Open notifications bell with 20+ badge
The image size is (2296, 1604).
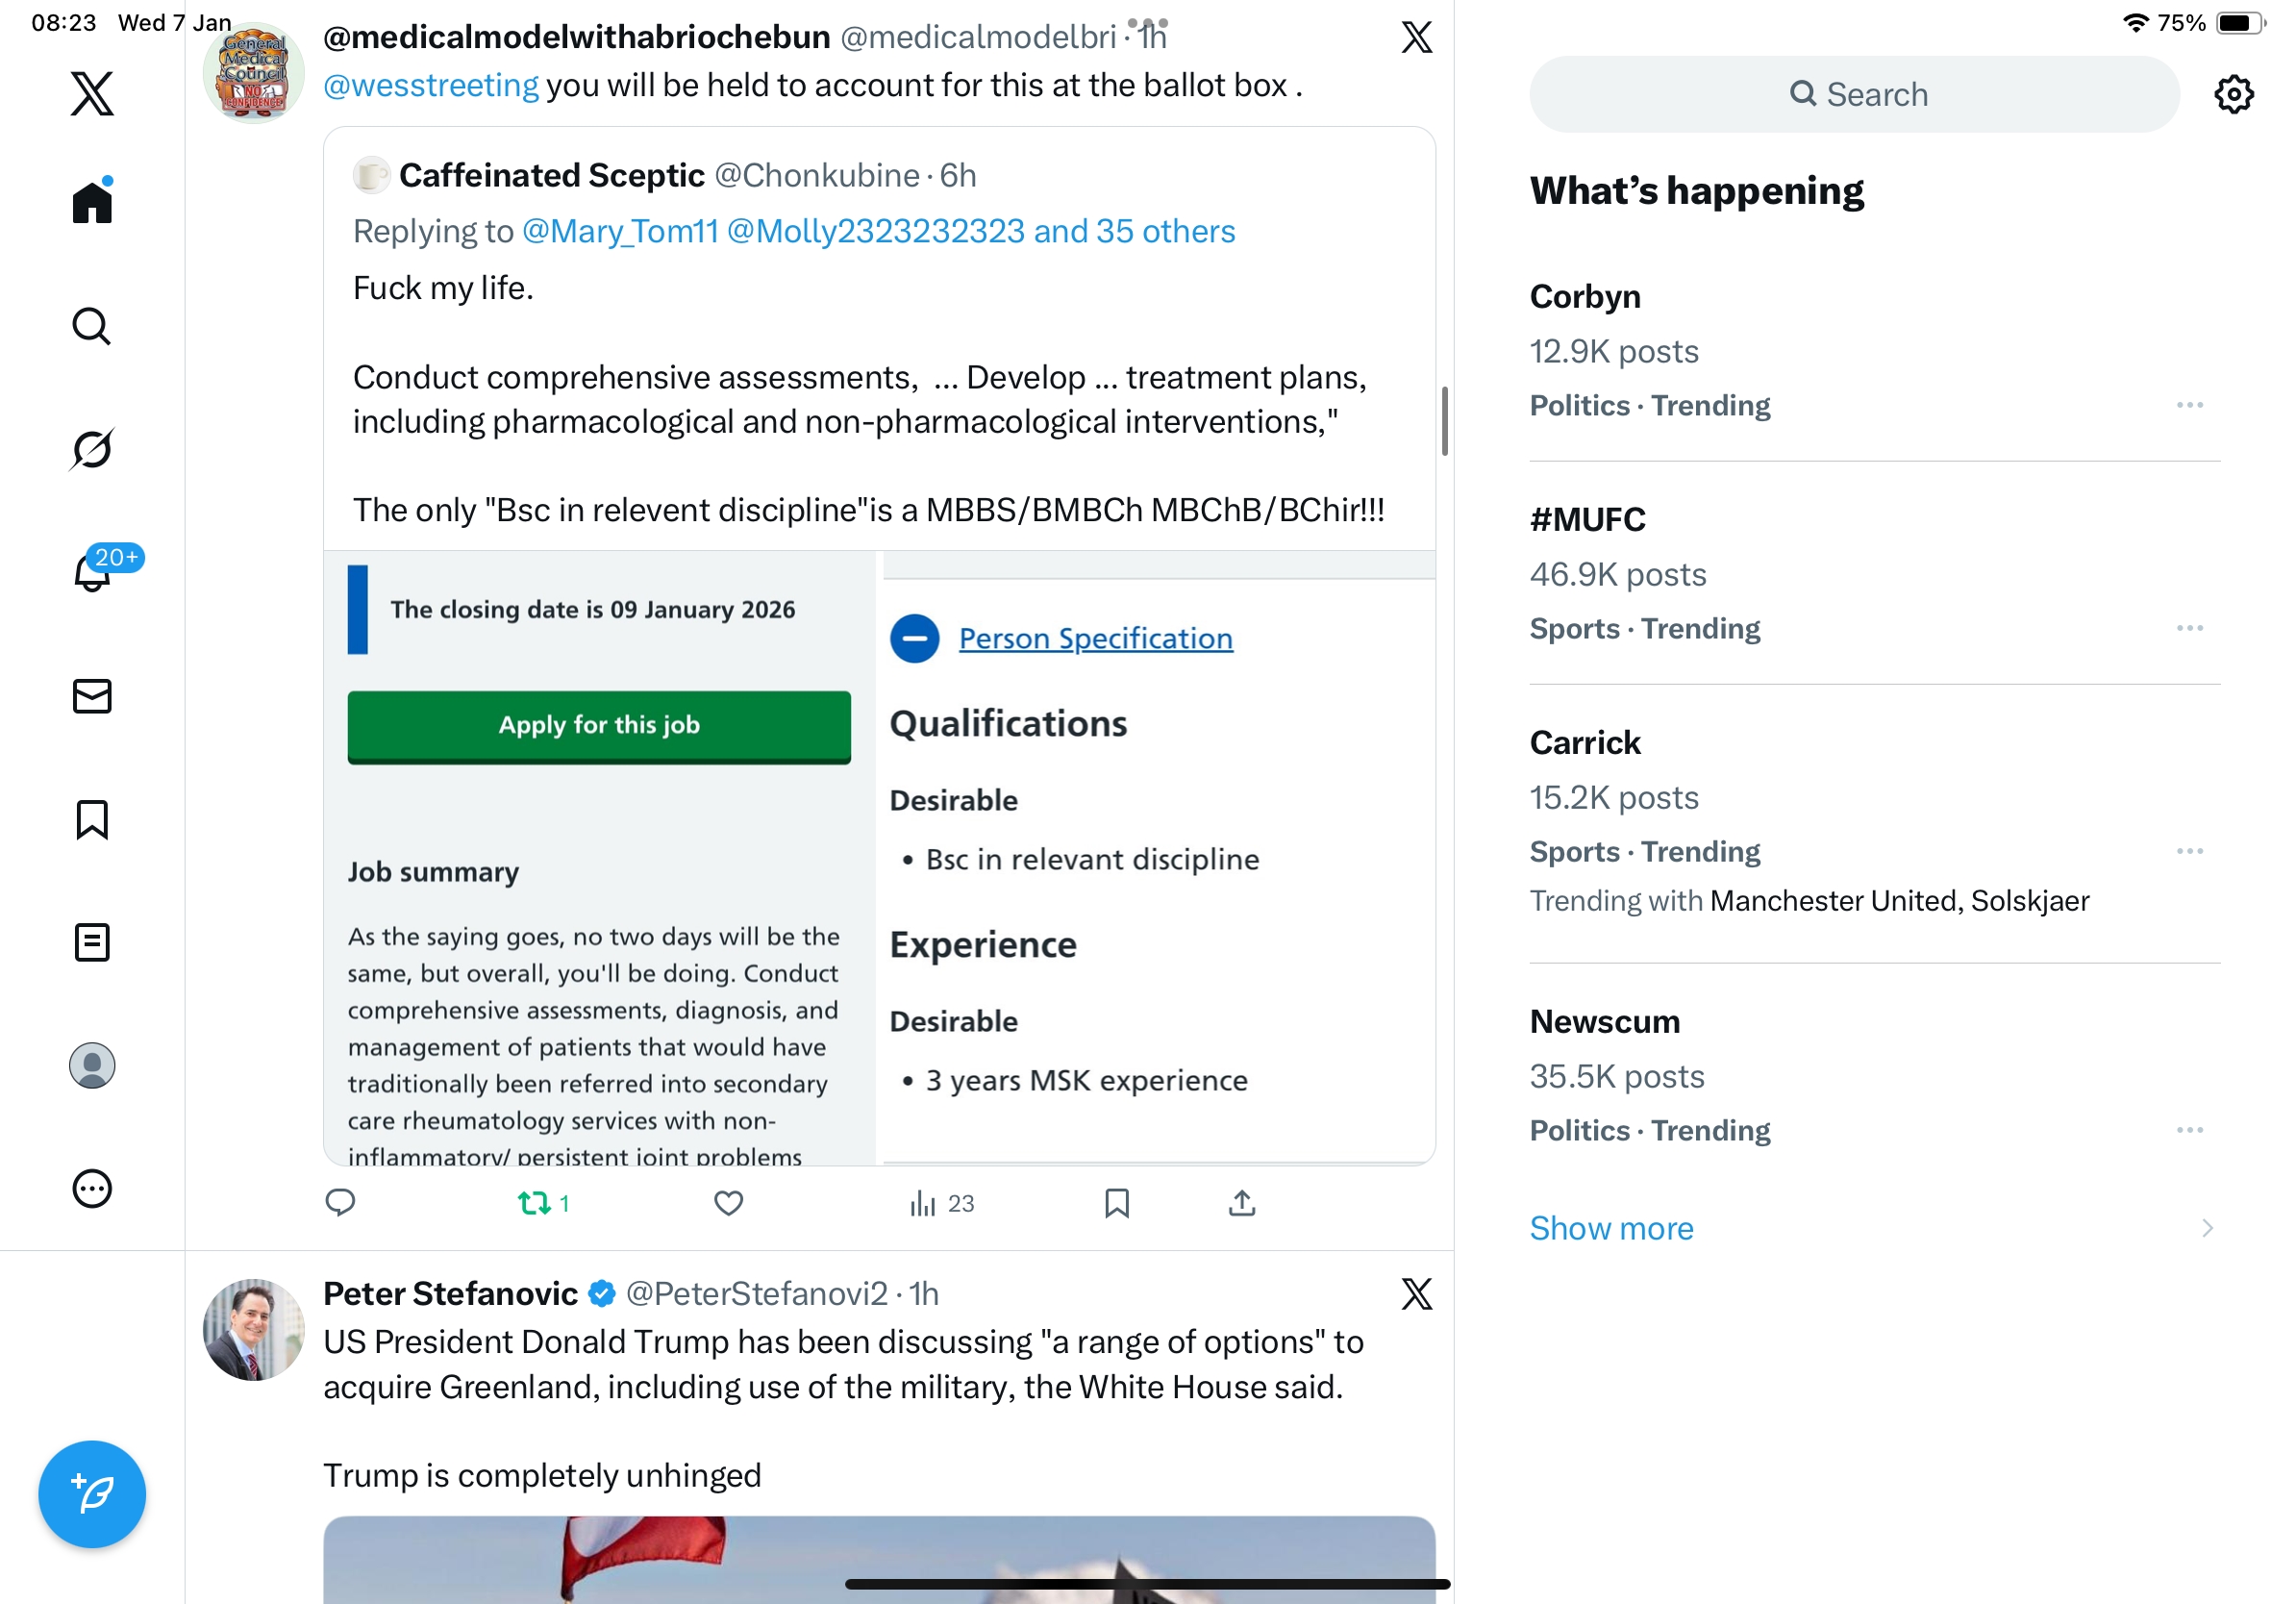(x=93, y=572)
